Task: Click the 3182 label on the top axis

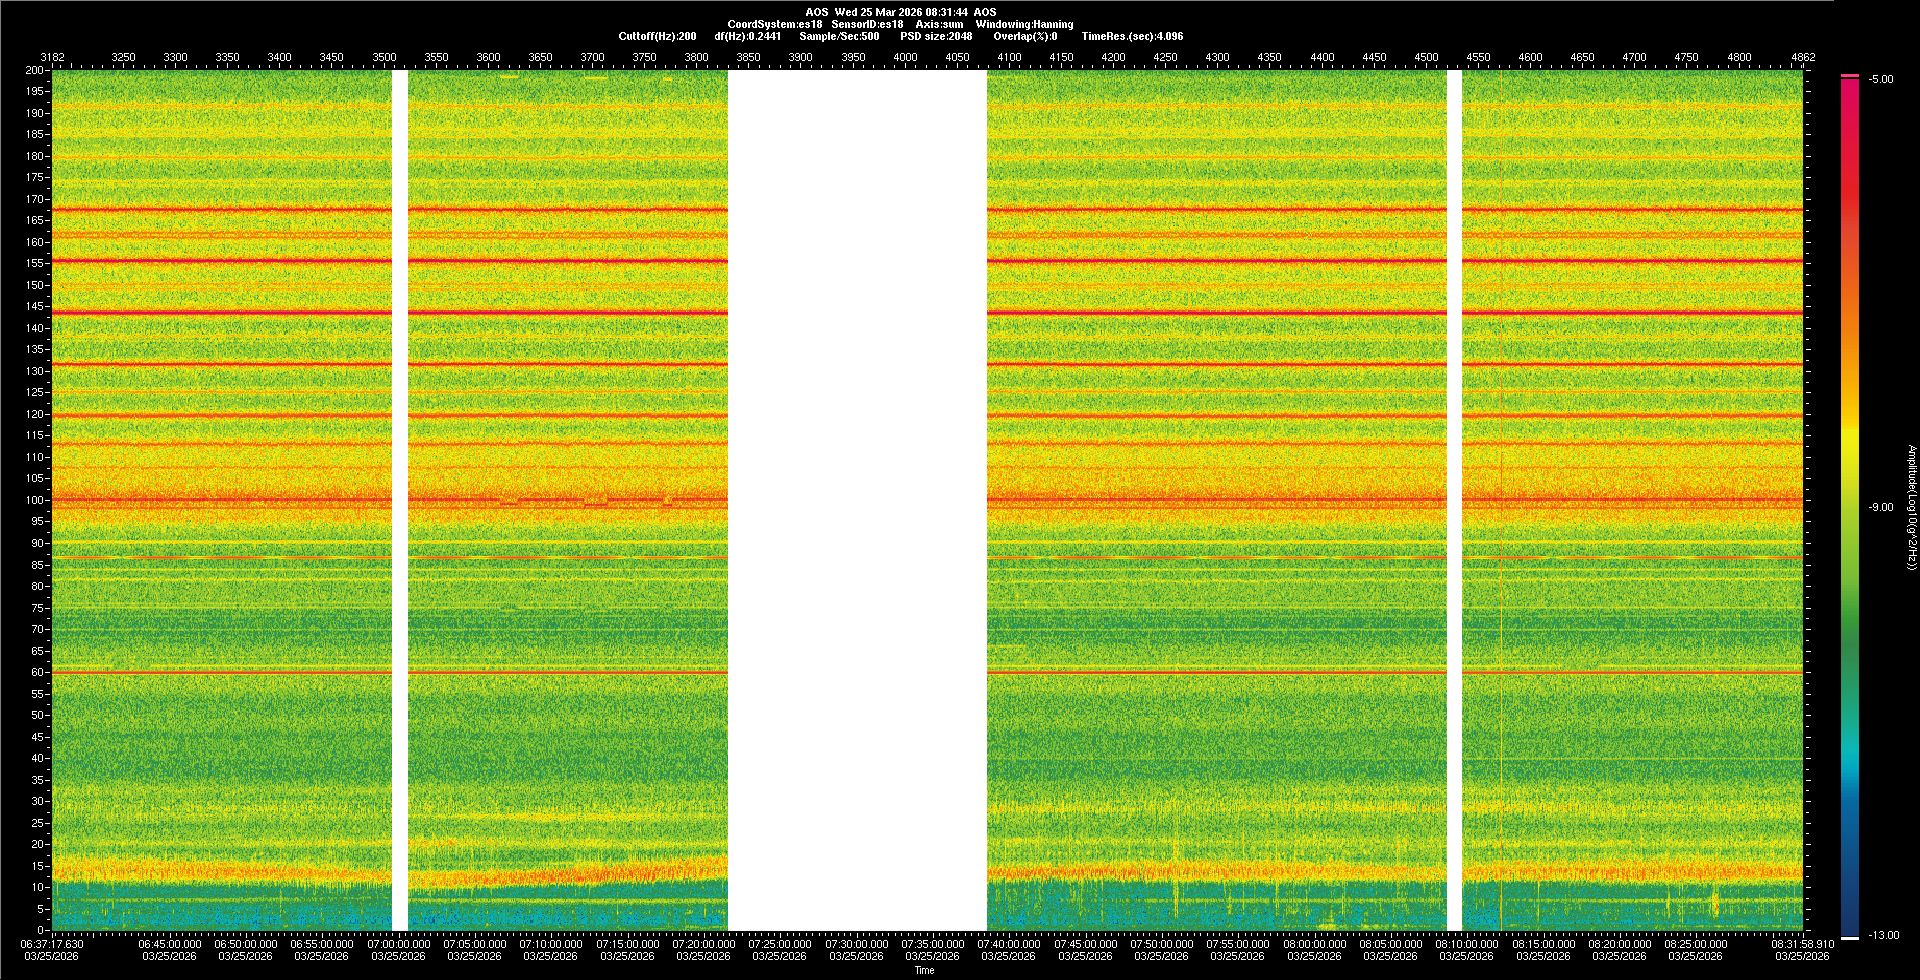Action: (x=52, y=57)
